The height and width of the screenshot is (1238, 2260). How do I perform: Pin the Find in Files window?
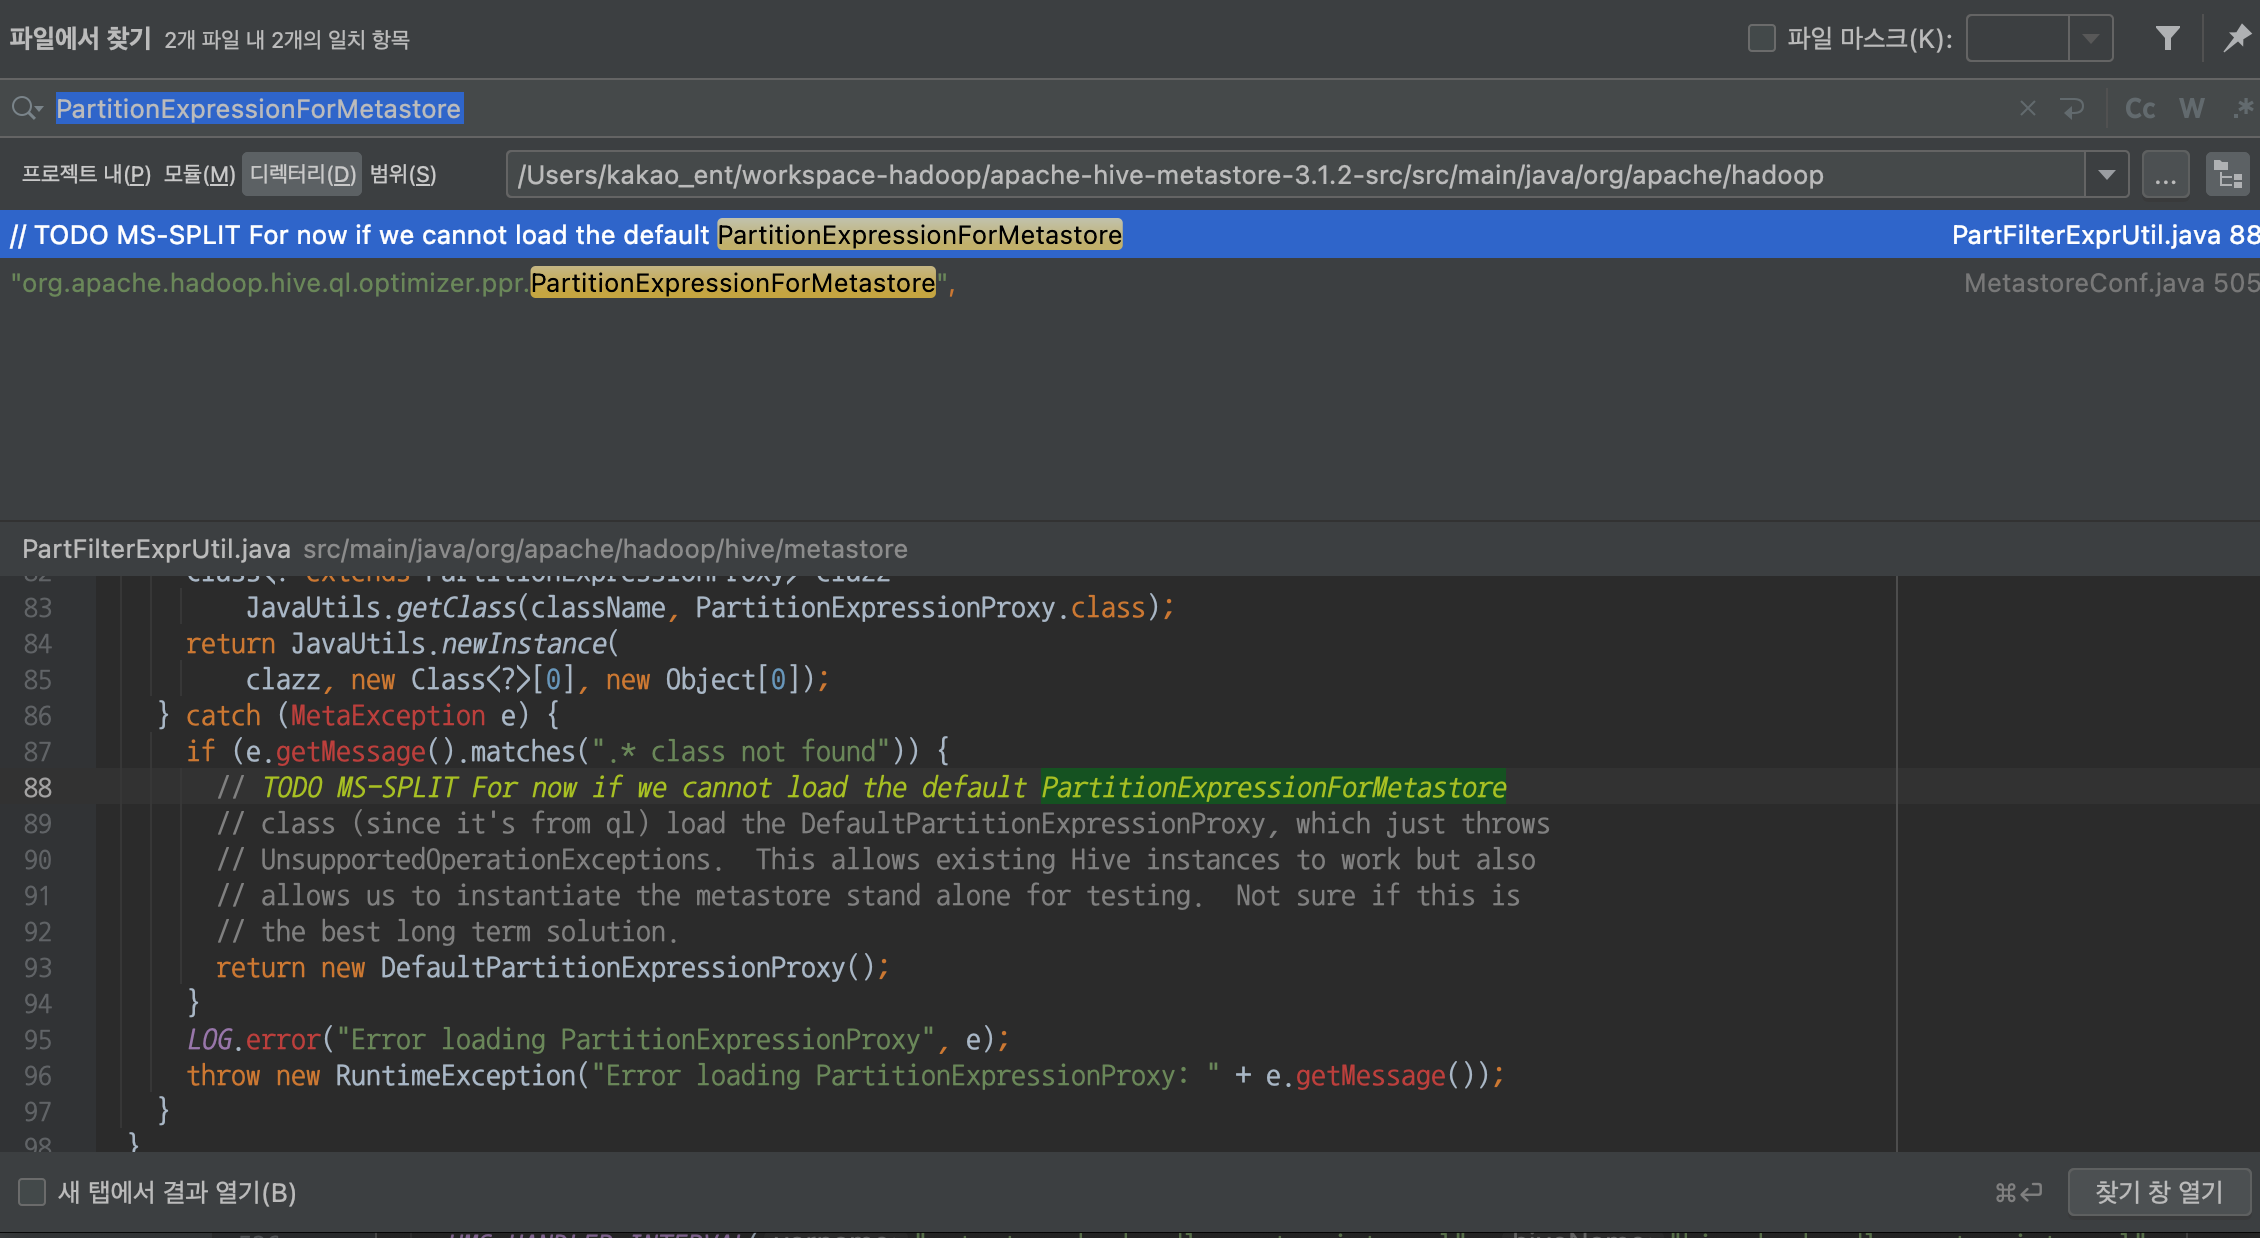click(2236, 39)
